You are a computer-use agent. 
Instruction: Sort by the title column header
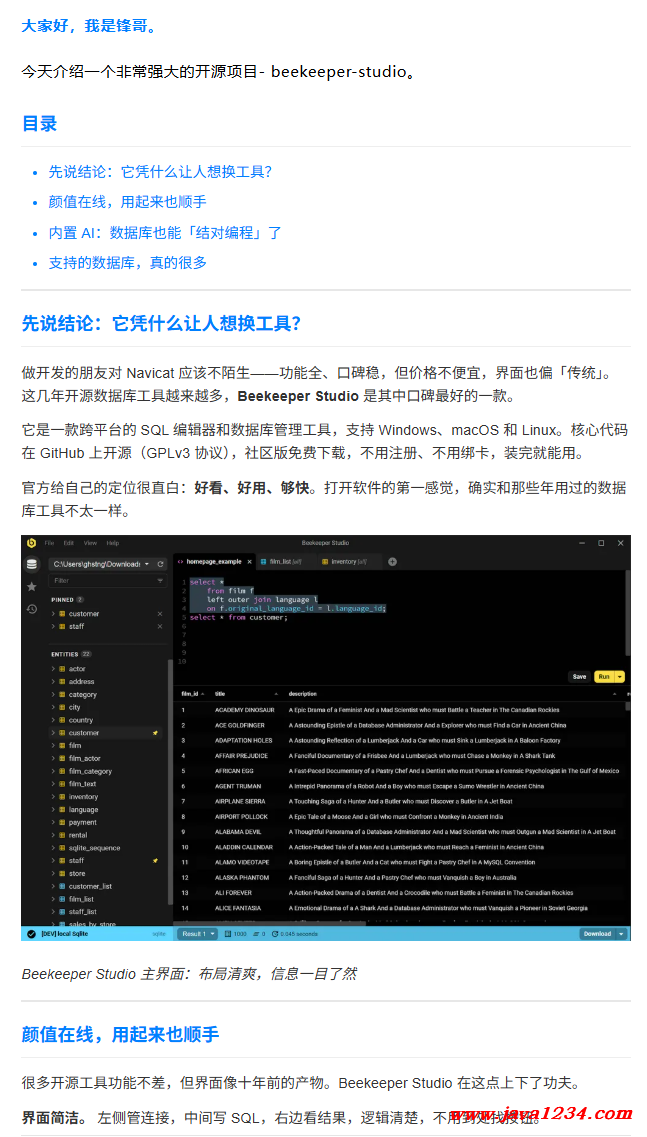tap(247, 694)
